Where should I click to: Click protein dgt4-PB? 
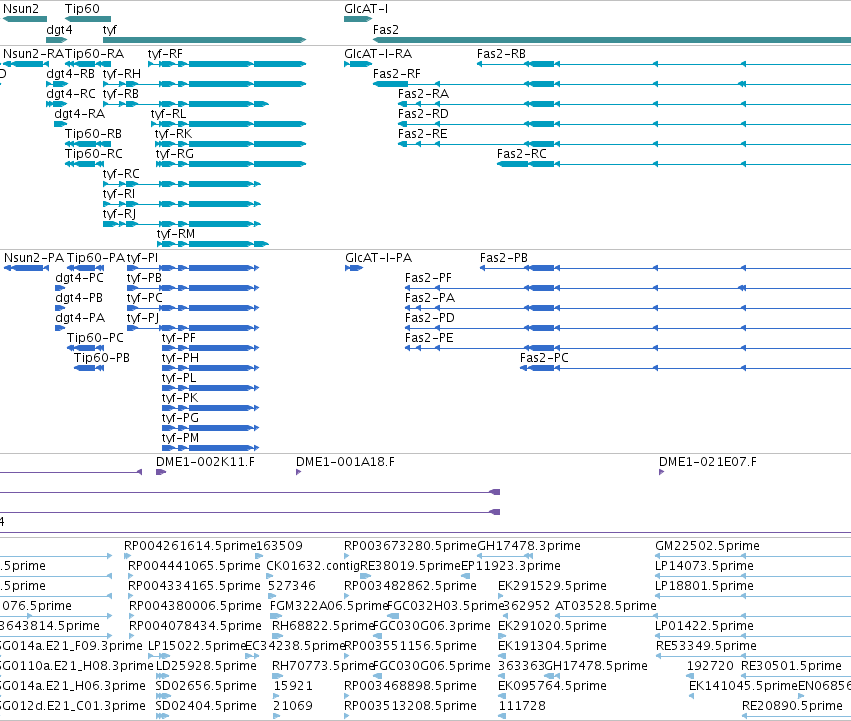(79, 298)
